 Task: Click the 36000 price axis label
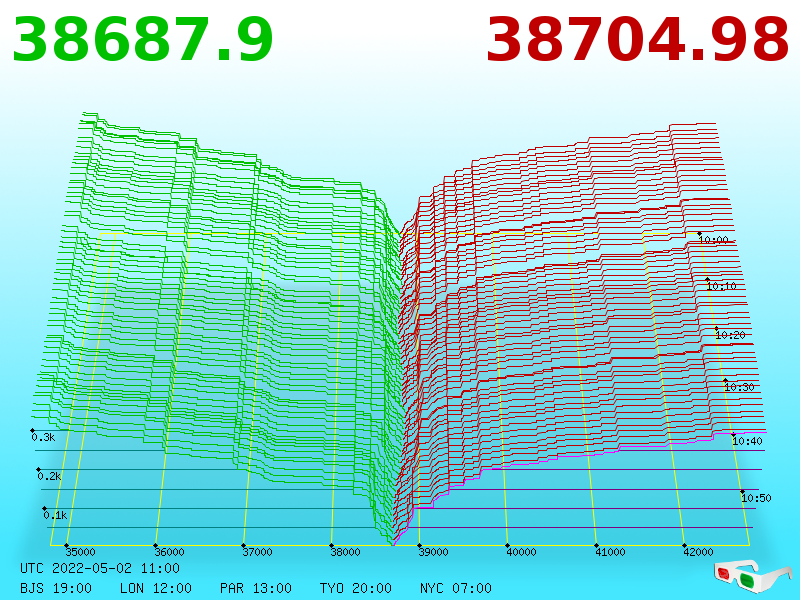point(169,552)
